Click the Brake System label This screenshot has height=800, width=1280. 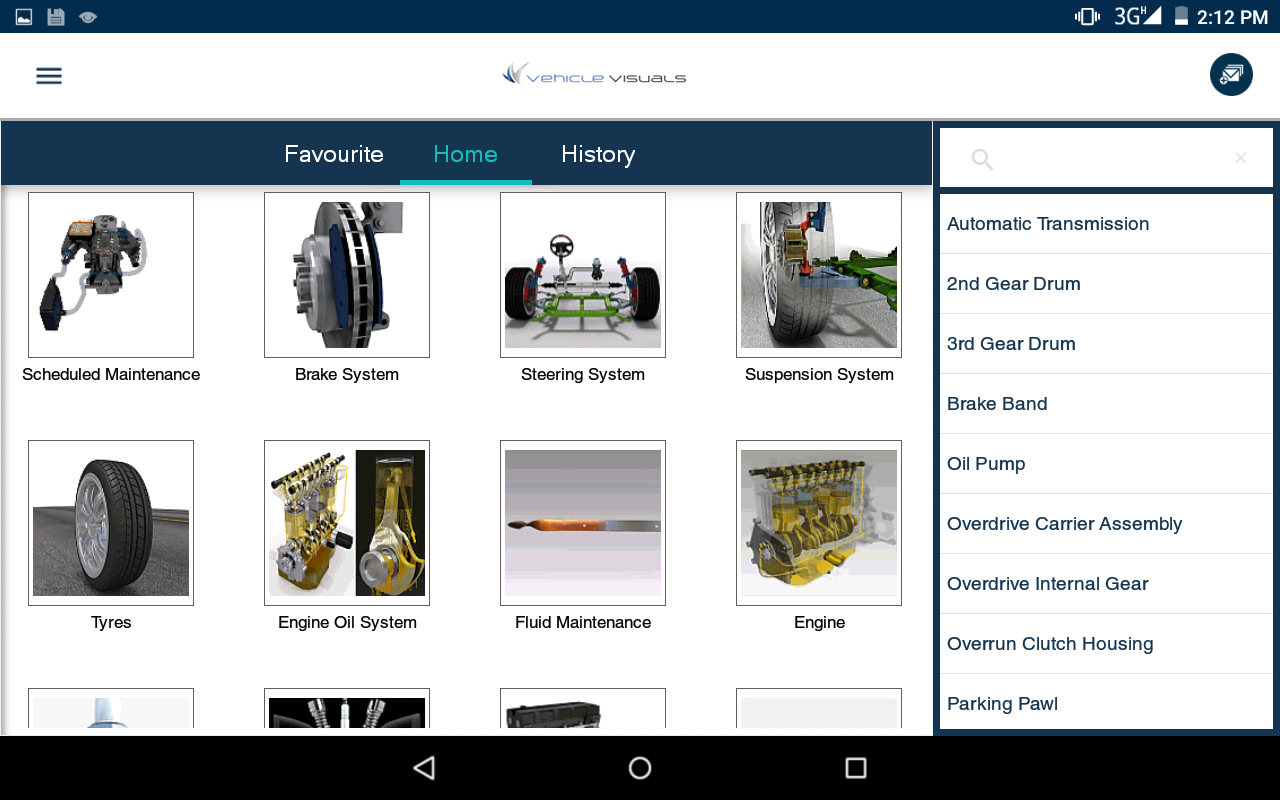tap(347, 374)
